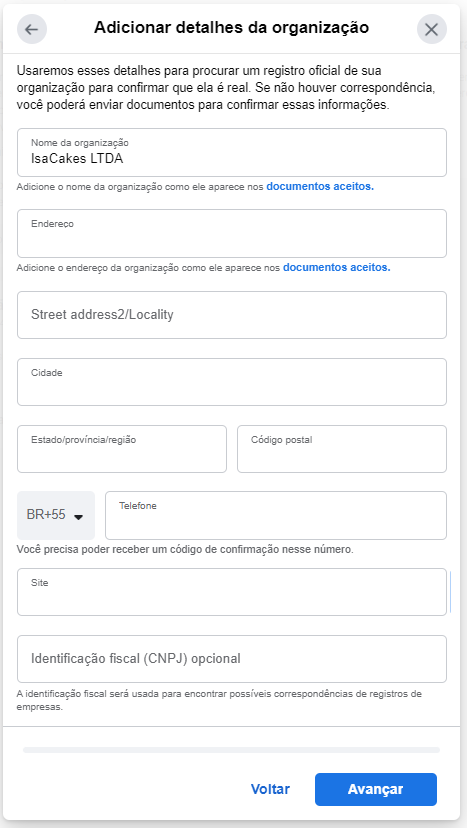The width and height of the screenshot is (468, 828).
Task: Click the phone confirmation code helper text
Action: click(185, 550)
